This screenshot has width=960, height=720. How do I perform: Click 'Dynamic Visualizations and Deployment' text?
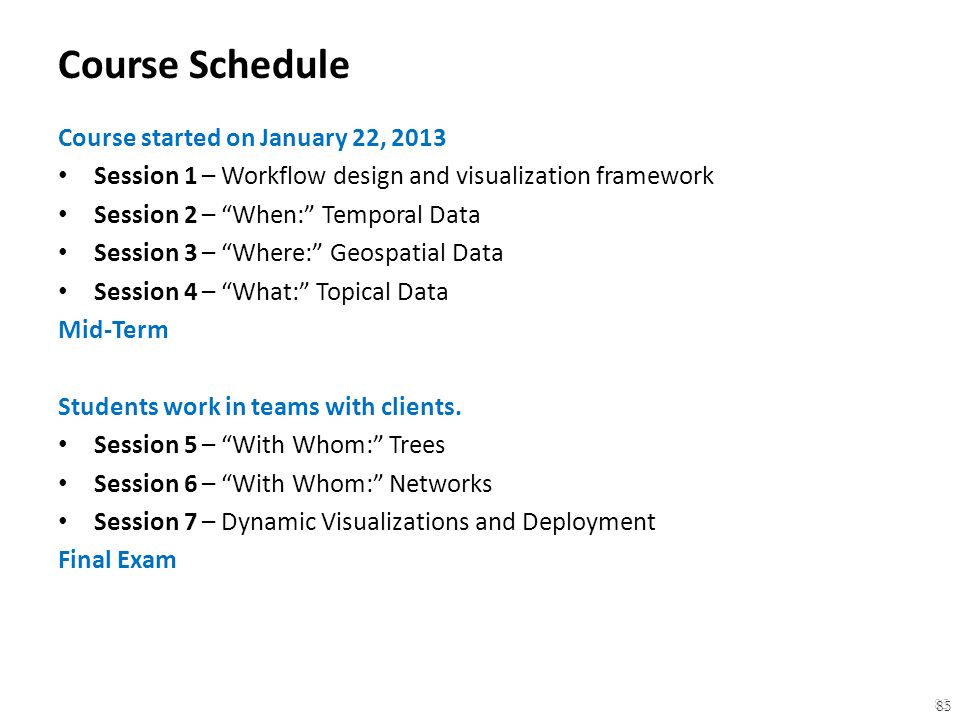438,522
